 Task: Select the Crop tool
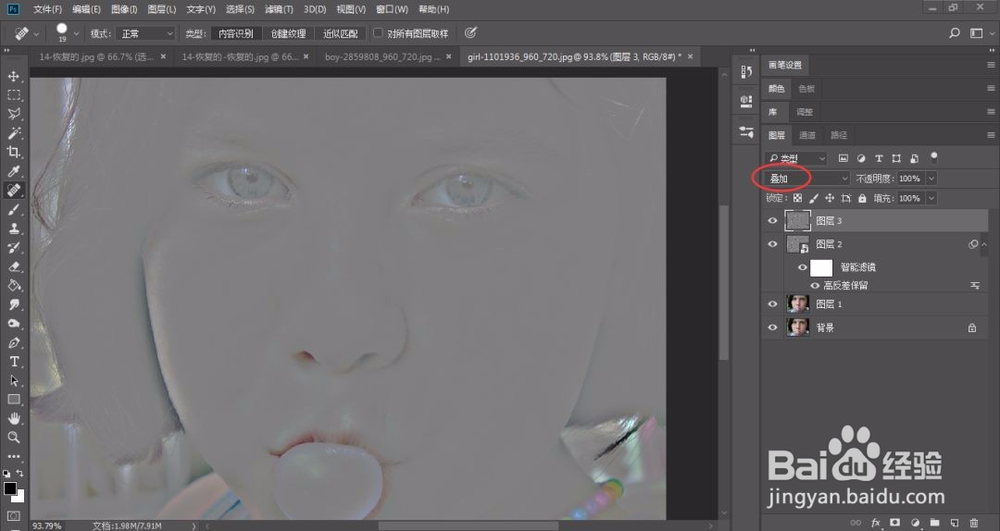pyautogui.click(x=13, y=152)
